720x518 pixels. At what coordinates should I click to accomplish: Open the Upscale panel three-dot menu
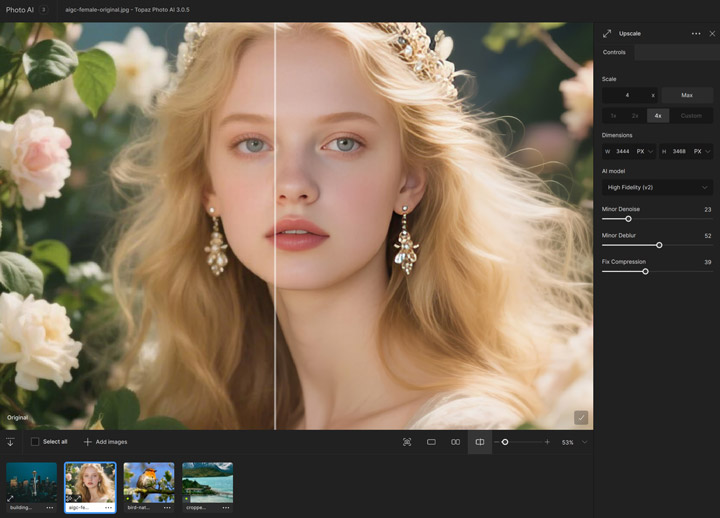tap(696, 34)
